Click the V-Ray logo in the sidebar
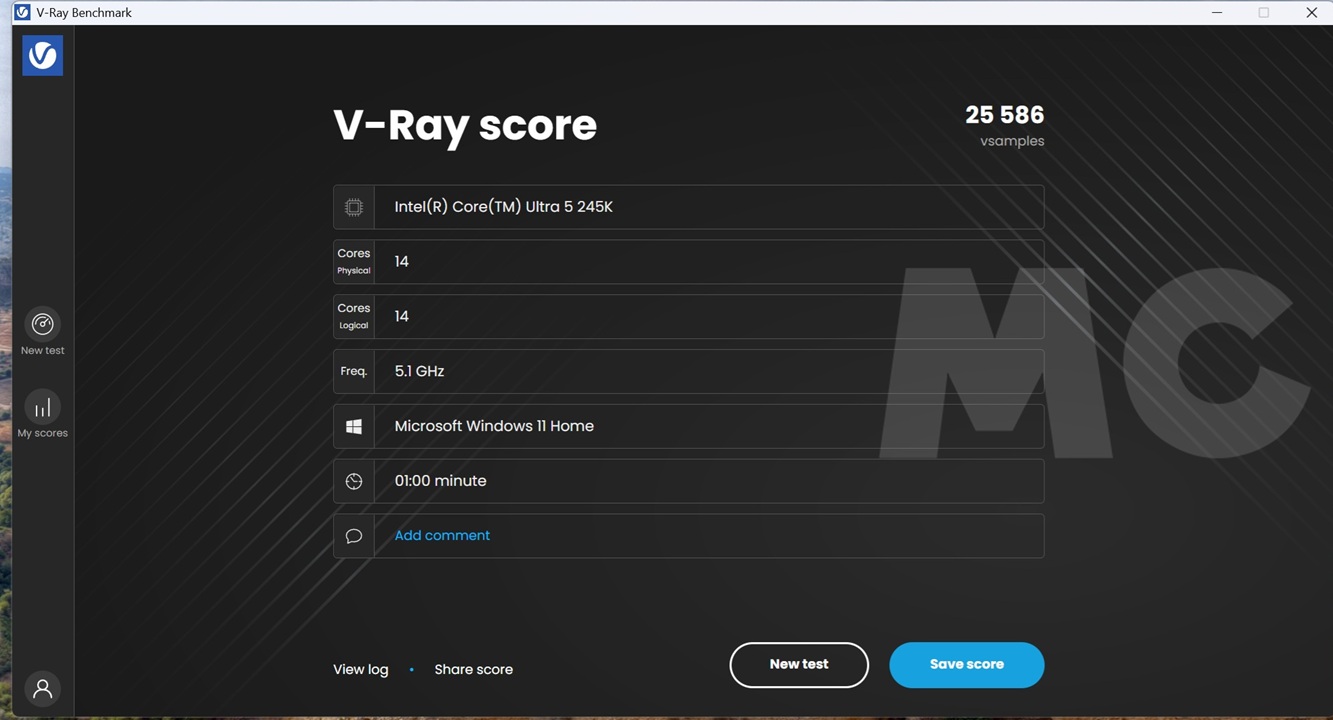This screenshot has height=720, width=1333. 42,55
